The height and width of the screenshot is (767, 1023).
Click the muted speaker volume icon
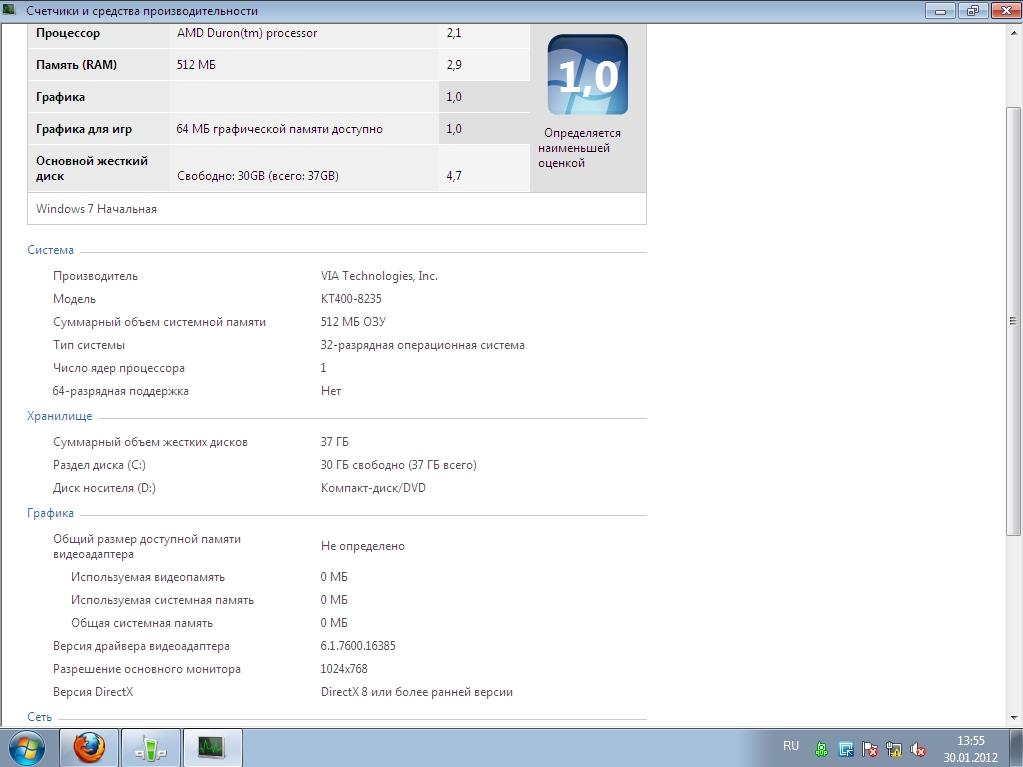pos(918,749)
